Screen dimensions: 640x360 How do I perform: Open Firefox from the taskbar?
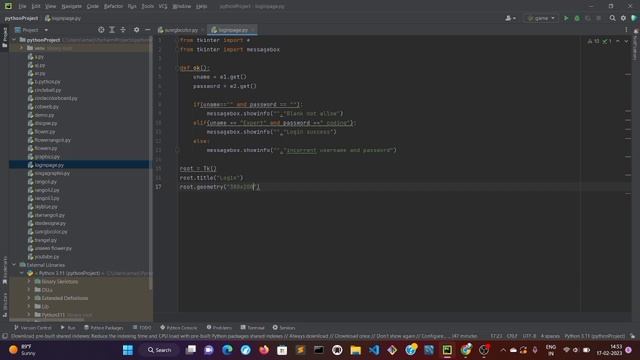pos(264,350)
